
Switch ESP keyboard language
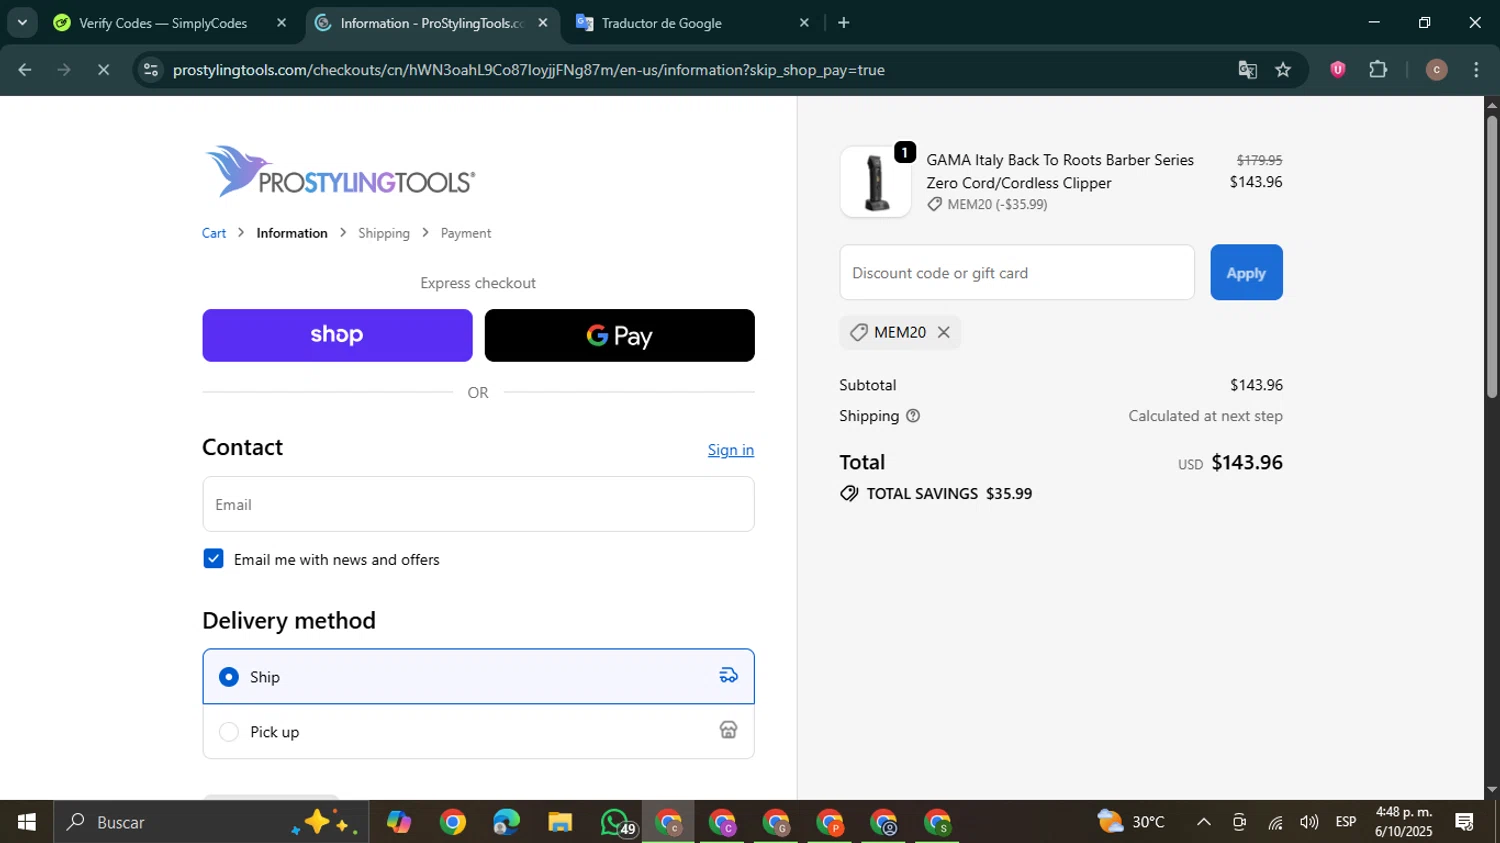pyautogui.click(x=1346, y=822)
